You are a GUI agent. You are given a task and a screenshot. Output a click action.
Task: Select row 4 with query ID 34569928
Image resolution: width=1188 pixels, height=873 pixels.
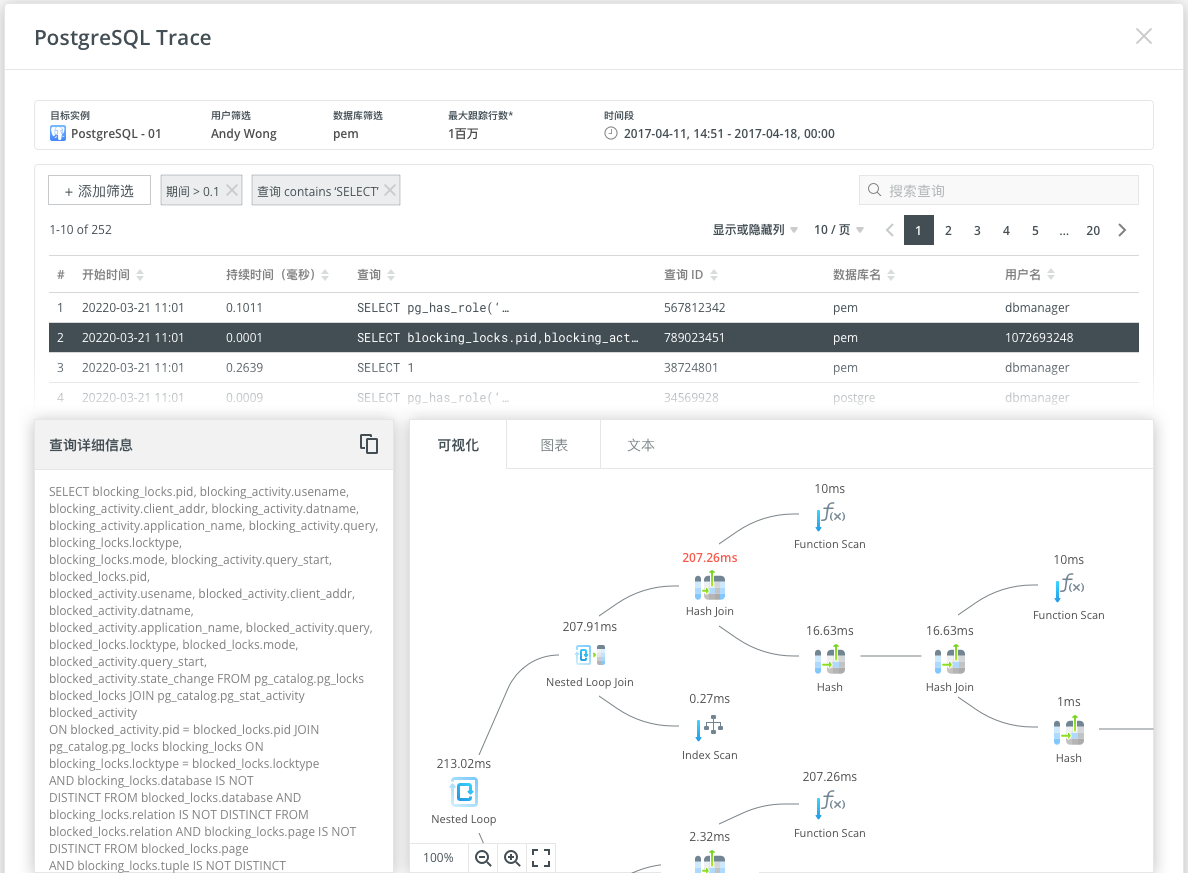594,397
